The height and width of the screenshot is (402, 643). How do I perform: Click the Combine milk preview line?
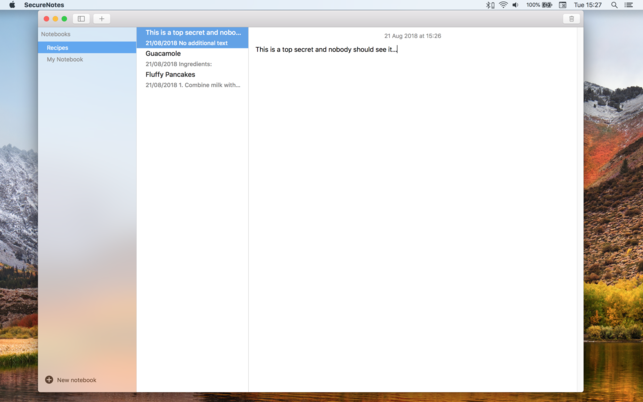[x=193, y=85]
